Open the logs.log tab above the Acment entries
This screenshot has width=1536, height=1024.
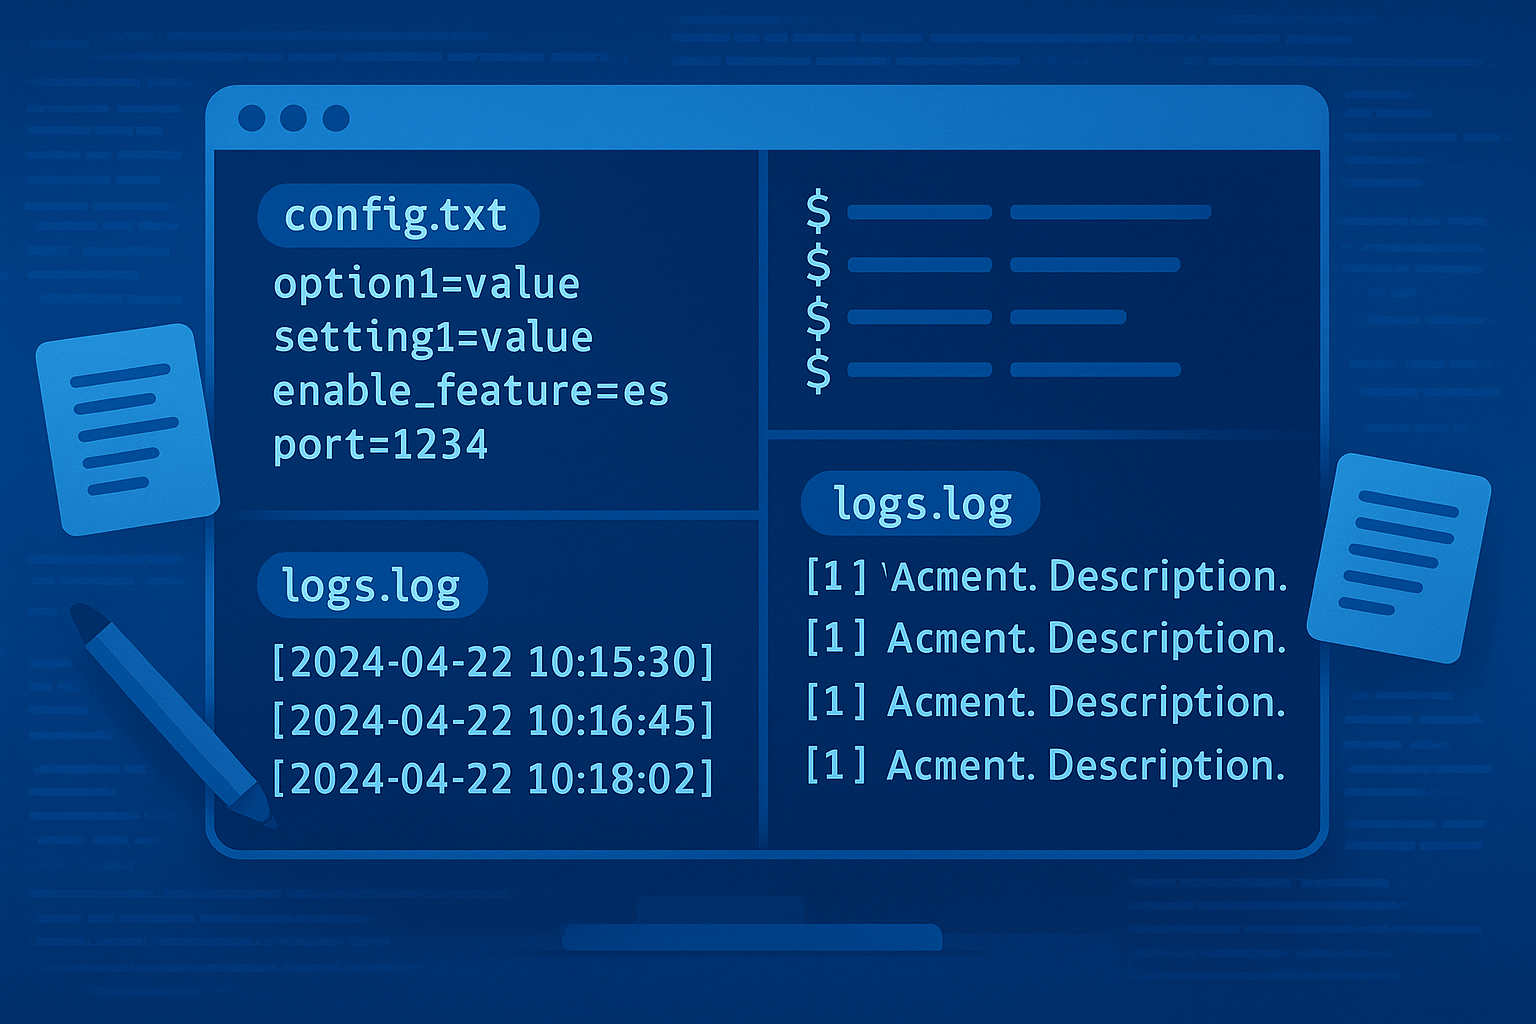pyautogui.click(x=921, y=504)
